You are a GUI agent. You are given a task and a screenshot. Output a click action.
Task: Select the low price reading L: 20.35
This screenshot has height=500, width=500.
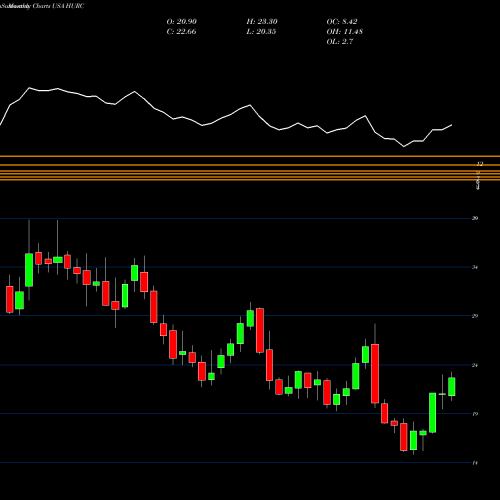(261, 32)
